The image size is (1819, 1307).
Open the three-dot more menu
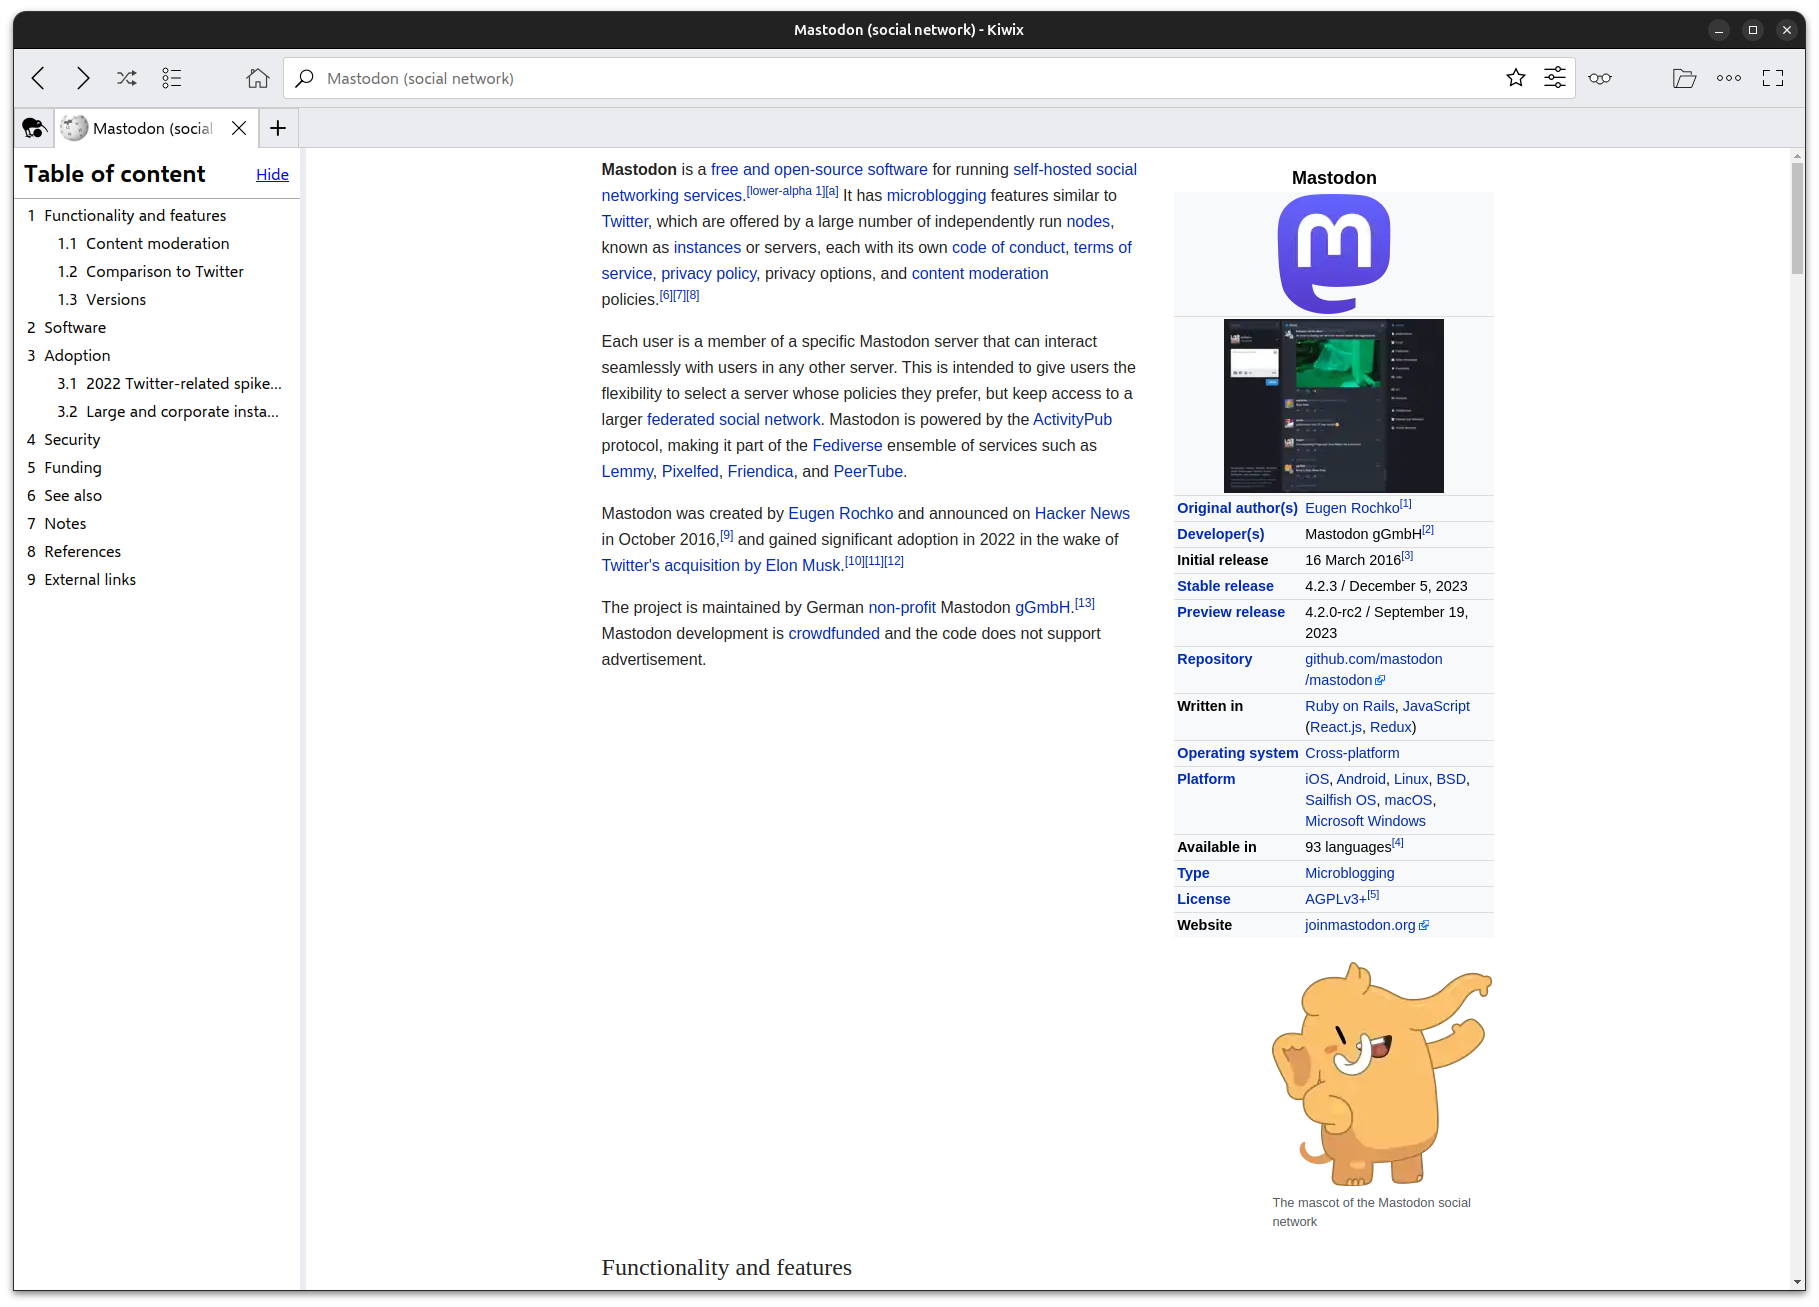point(1729,78)
